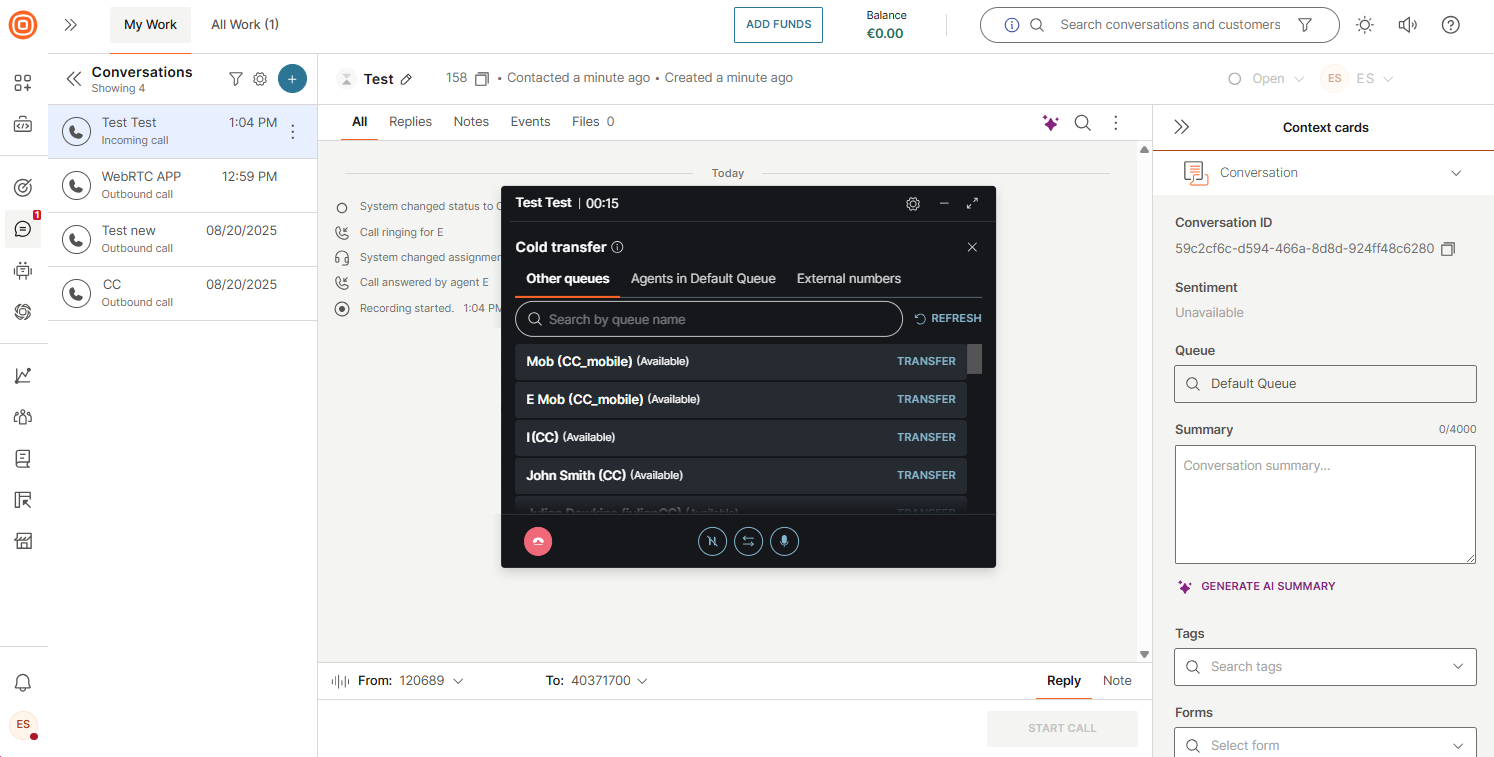Open call widget settings gear
This screenshot has height=757, width=1494.
[x=913, y=203]
